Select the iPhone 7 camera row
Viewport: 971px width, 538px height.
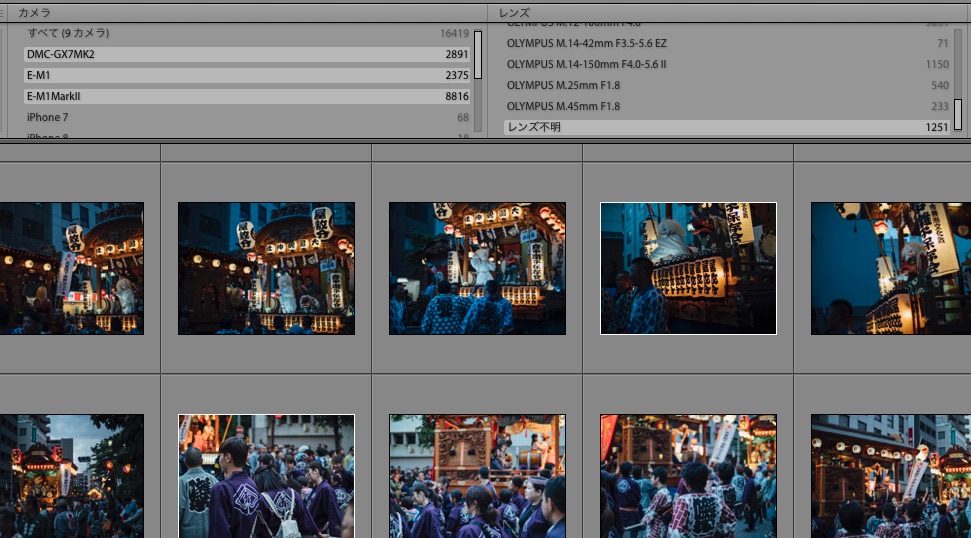(x=247, y=117)
